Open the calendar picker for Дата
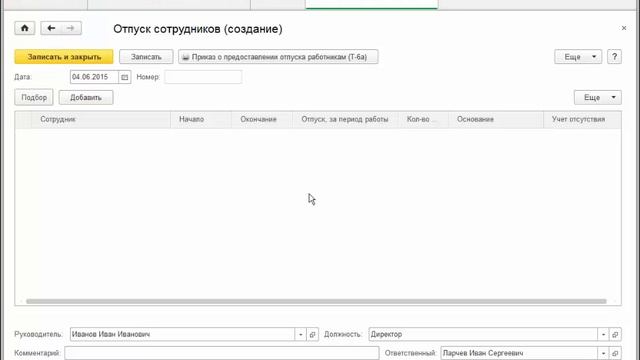This screenshot has height=360, width=640. coord(124,77)
